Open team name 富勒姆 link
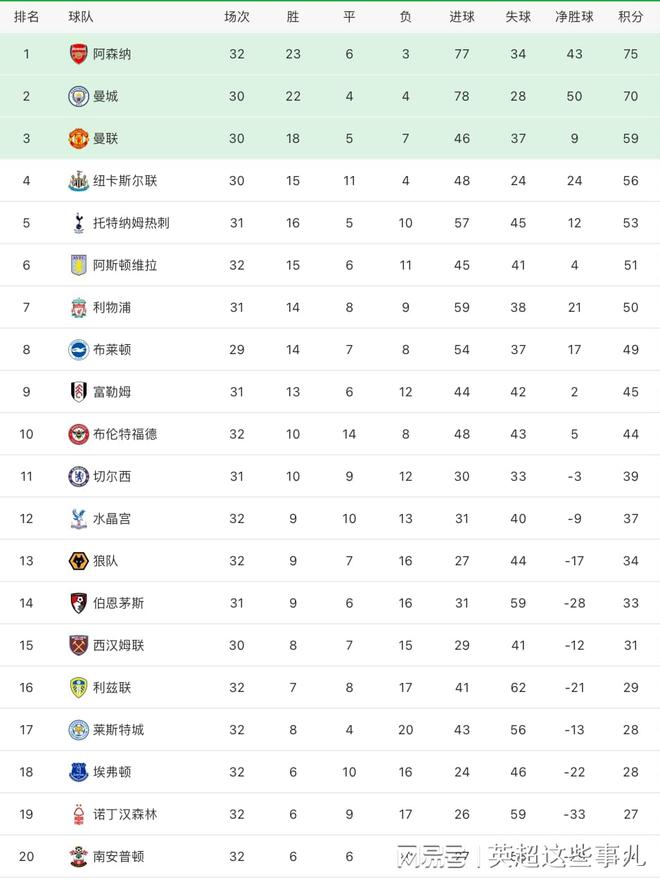Screen dimensions: 660x880 click(x=112, y=392)
